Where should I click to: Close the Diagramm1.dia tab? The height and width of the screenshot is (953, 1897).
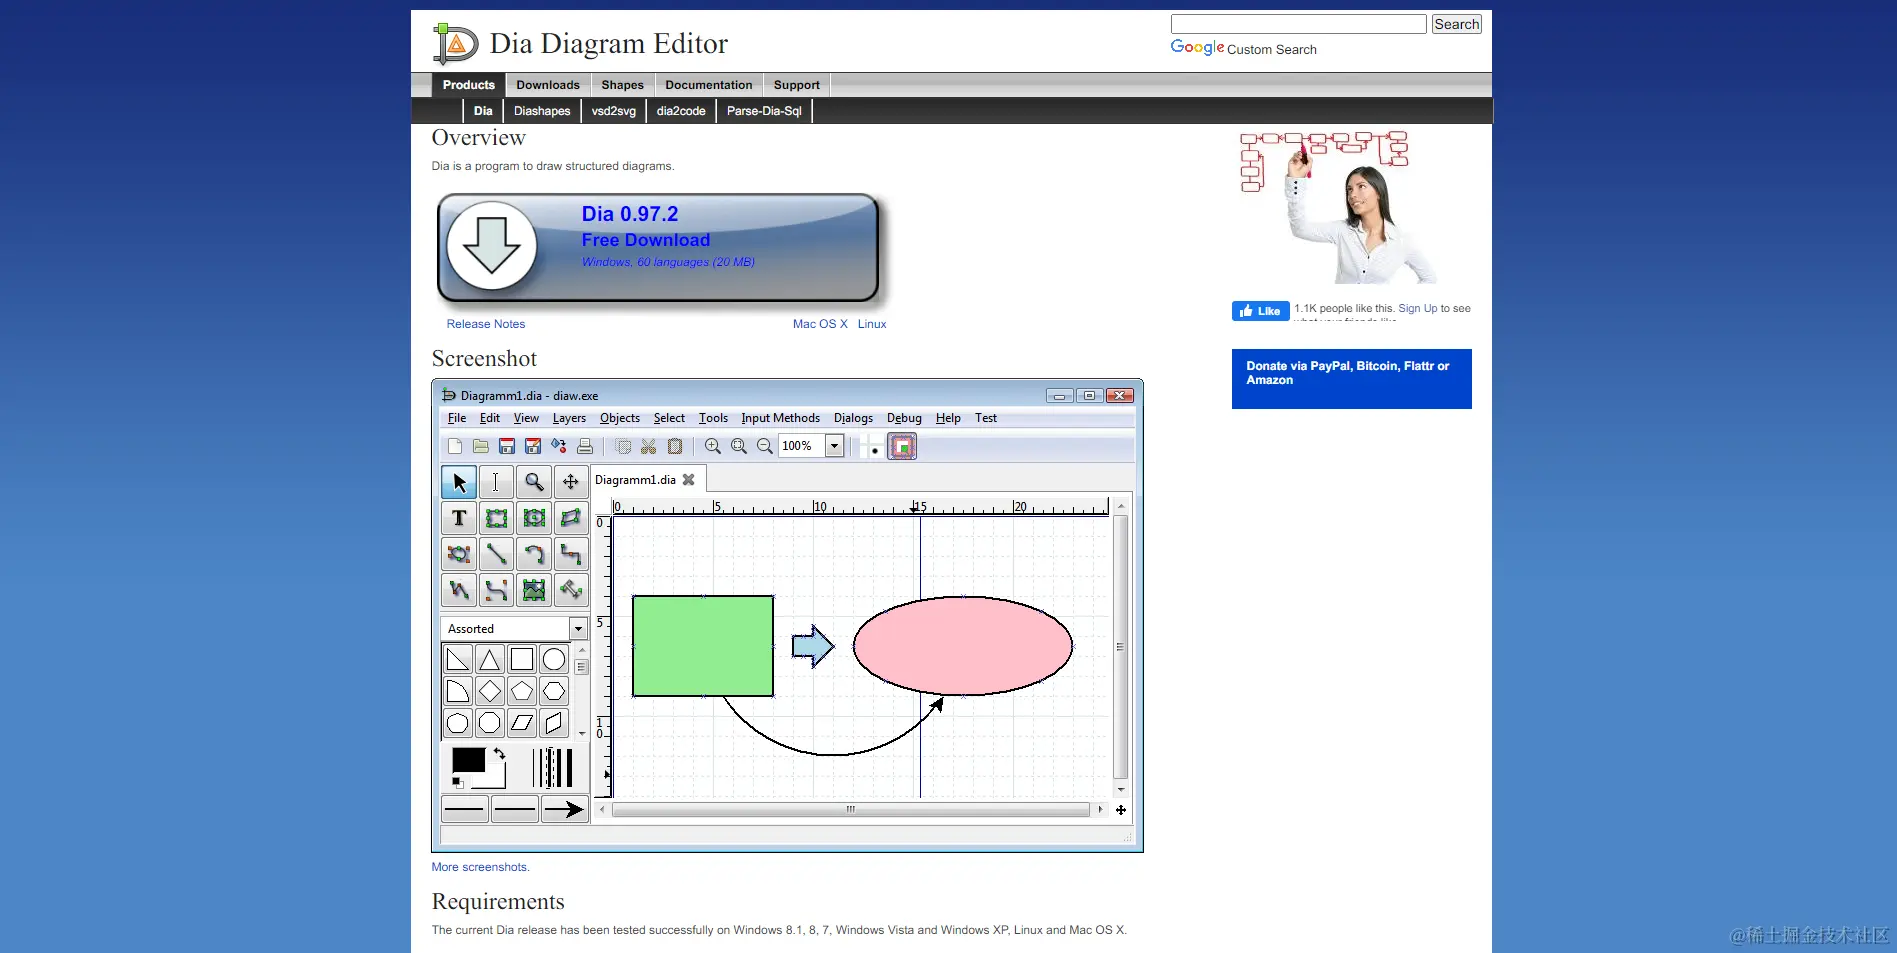688,480
